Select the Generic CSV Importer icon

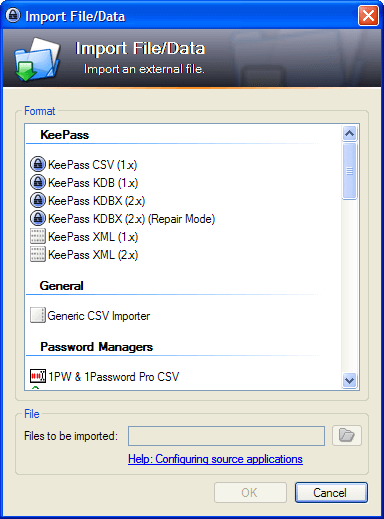point(38,315)
